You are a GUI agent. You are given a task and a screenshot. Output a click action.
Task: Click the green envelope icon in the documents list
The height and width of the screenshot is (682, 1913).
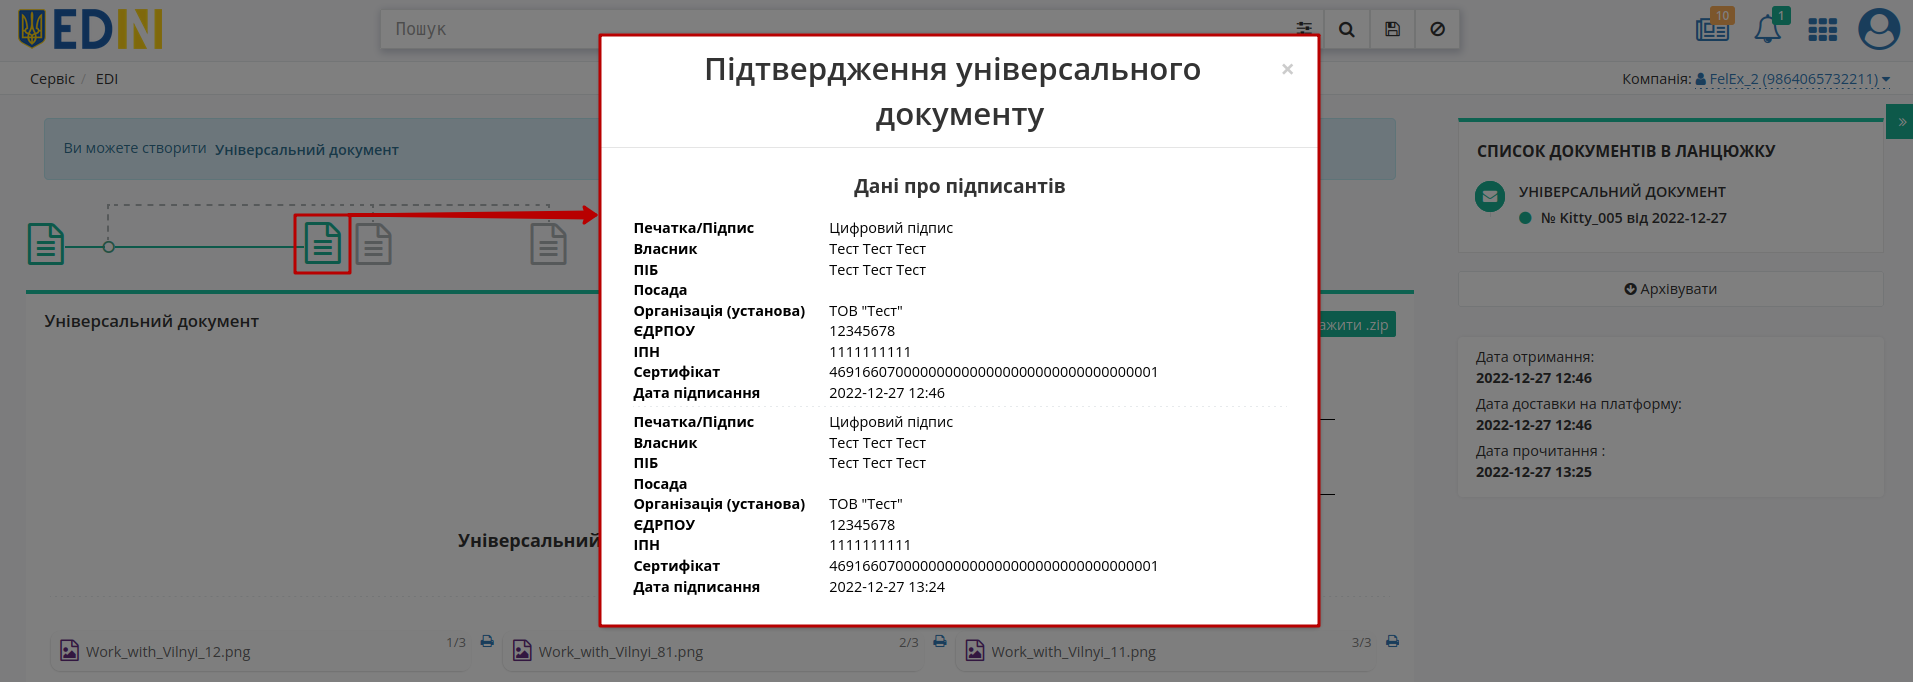tap(1490, 196)
